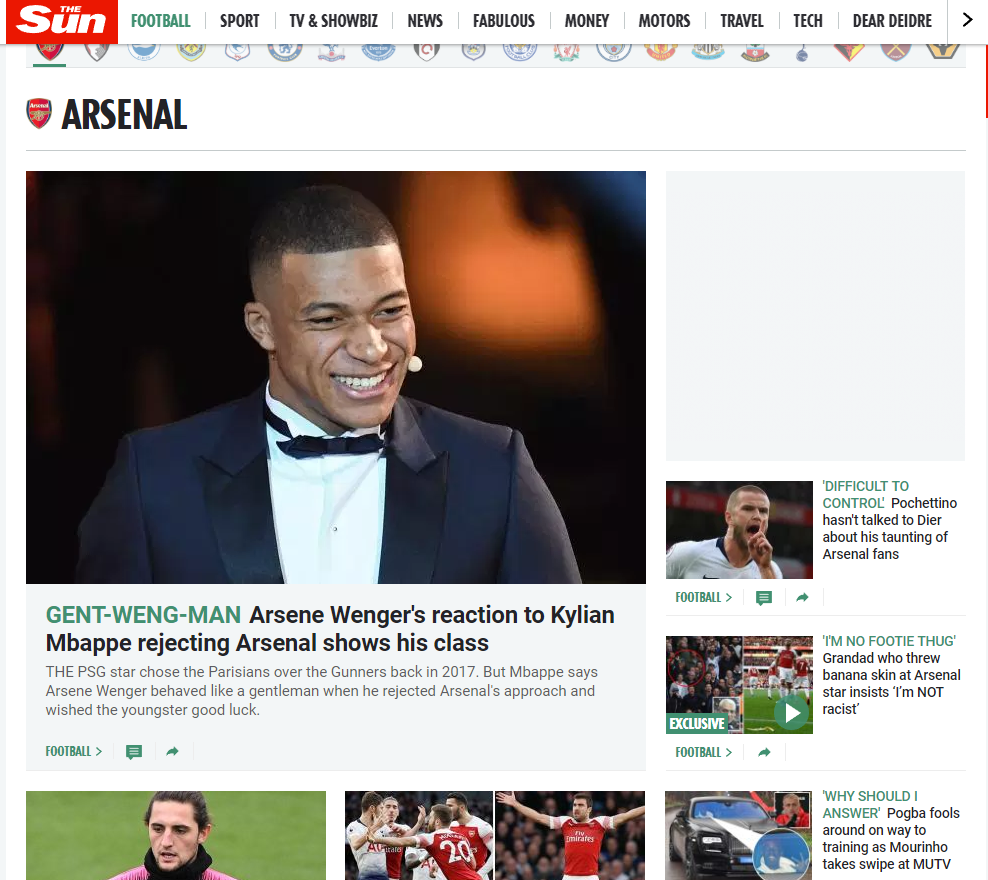Viewport: 988px width, 880px height.
Task: Open the DEAR DEIDRE nav tab
Action: coord(892,21)
